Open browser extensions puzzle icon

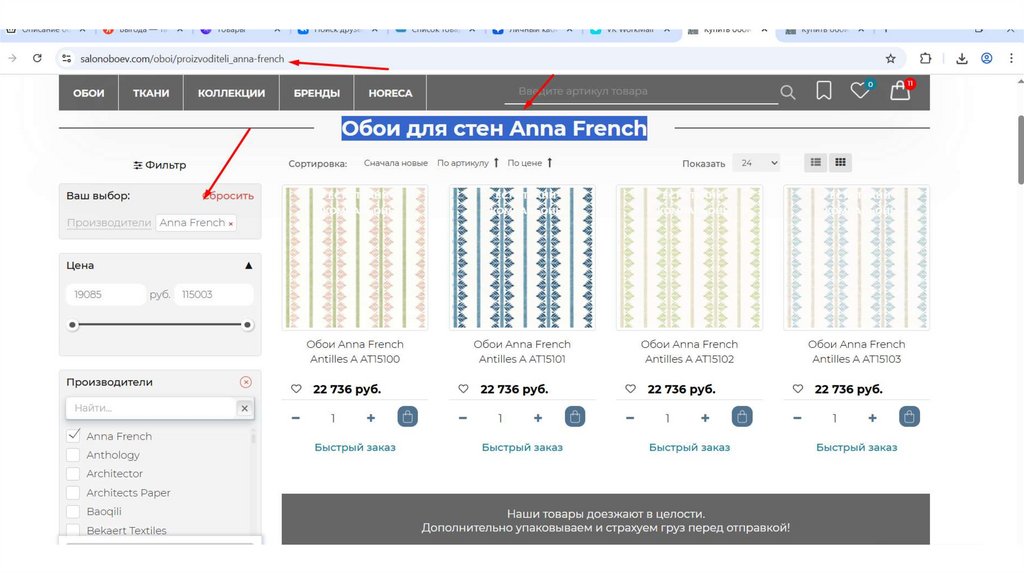point(925,59)
